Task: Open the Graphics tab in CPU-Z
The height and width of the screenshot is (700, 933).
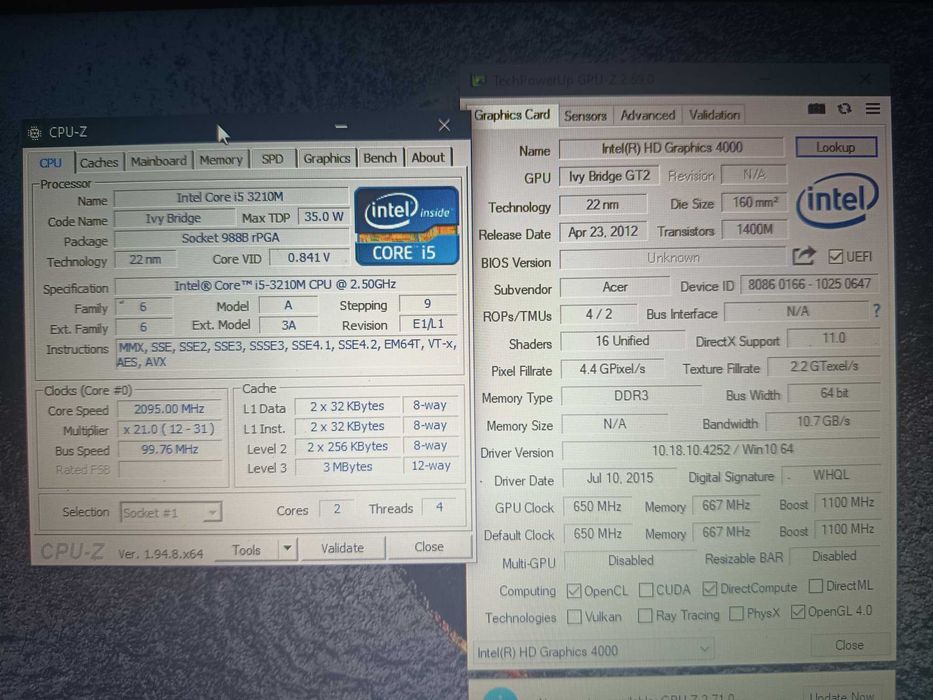Action: pyautogui.click(x=327, y=158)
